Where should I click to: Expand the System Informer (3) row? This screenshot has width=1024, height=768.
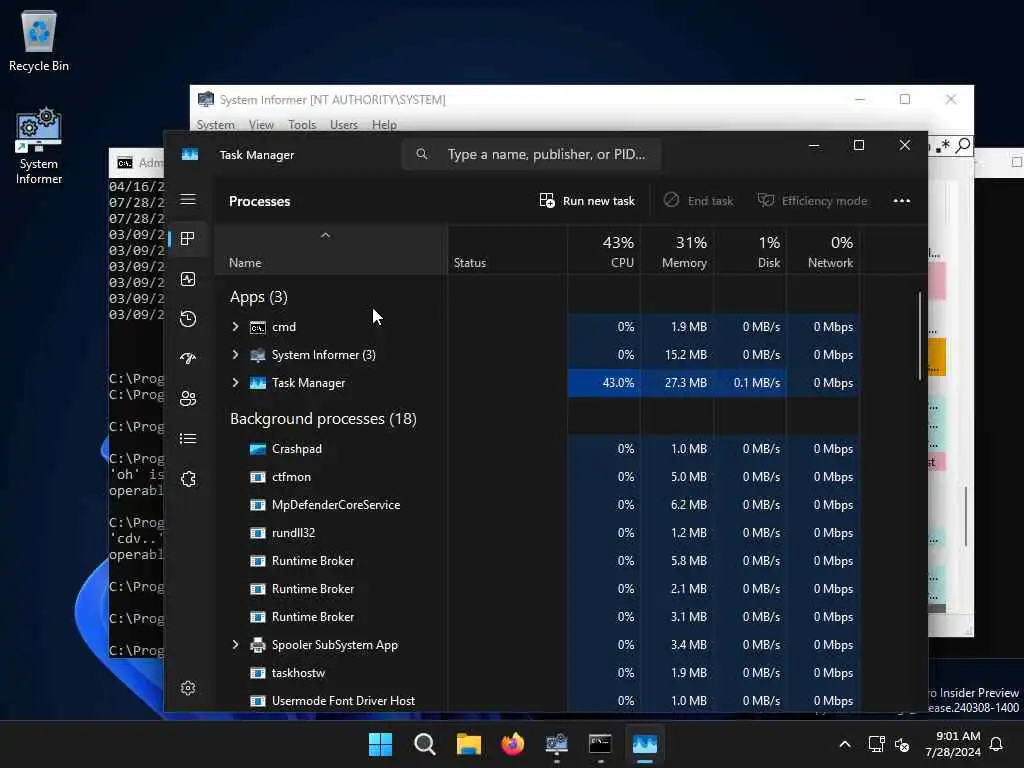[236, 355]
